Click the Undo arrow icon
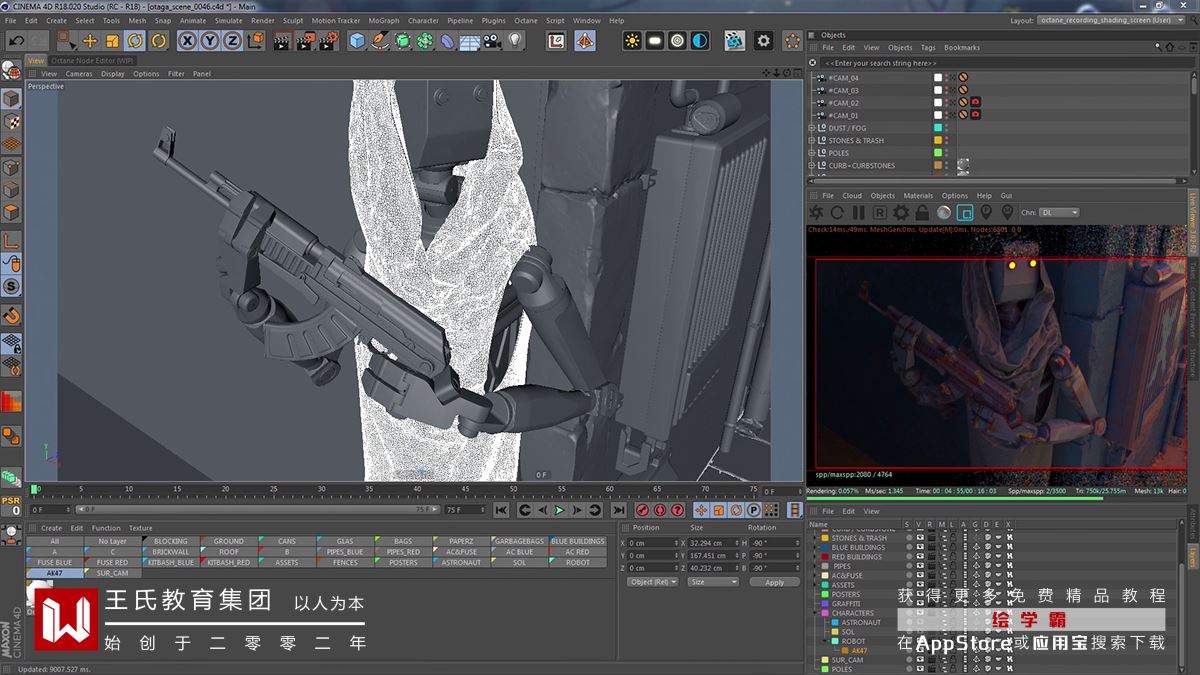Image resolution: width=1200 pixels, height=675 pixels. (16, 41)
